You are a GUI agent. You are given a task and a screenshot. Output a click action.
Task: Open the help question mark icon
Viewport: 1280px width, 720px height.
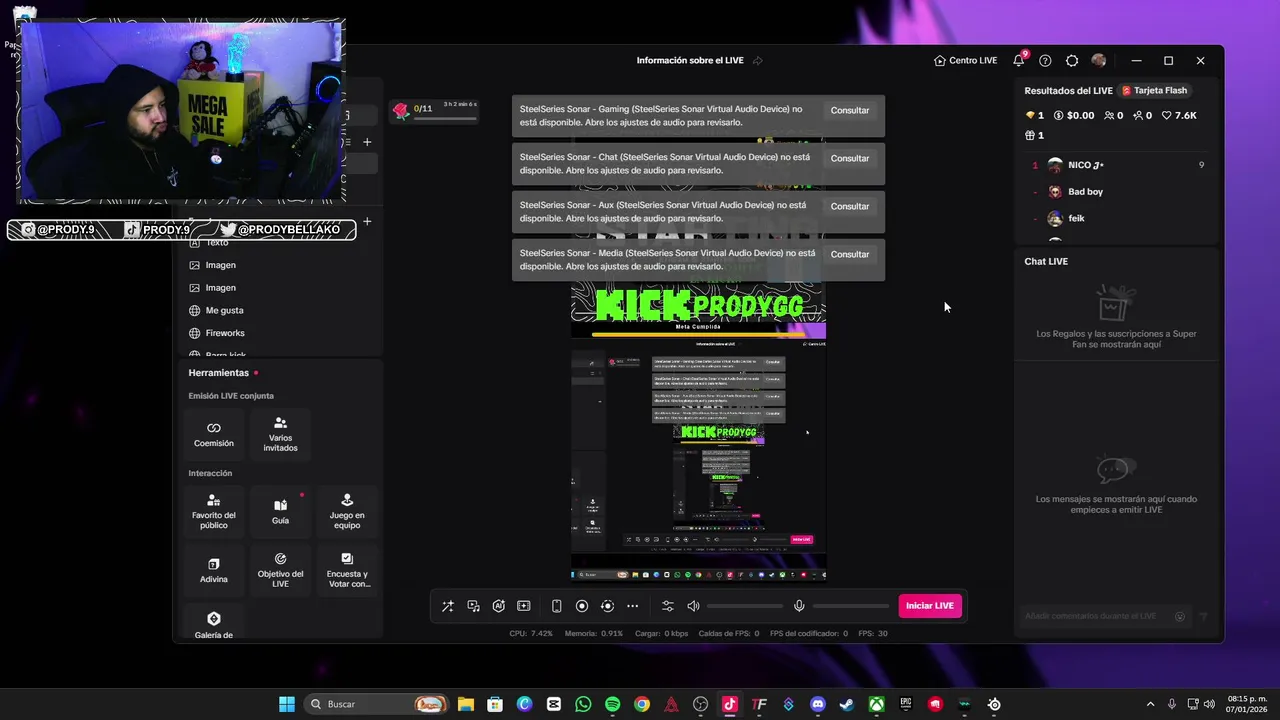pyautogui.click(x=1045, y=60)
